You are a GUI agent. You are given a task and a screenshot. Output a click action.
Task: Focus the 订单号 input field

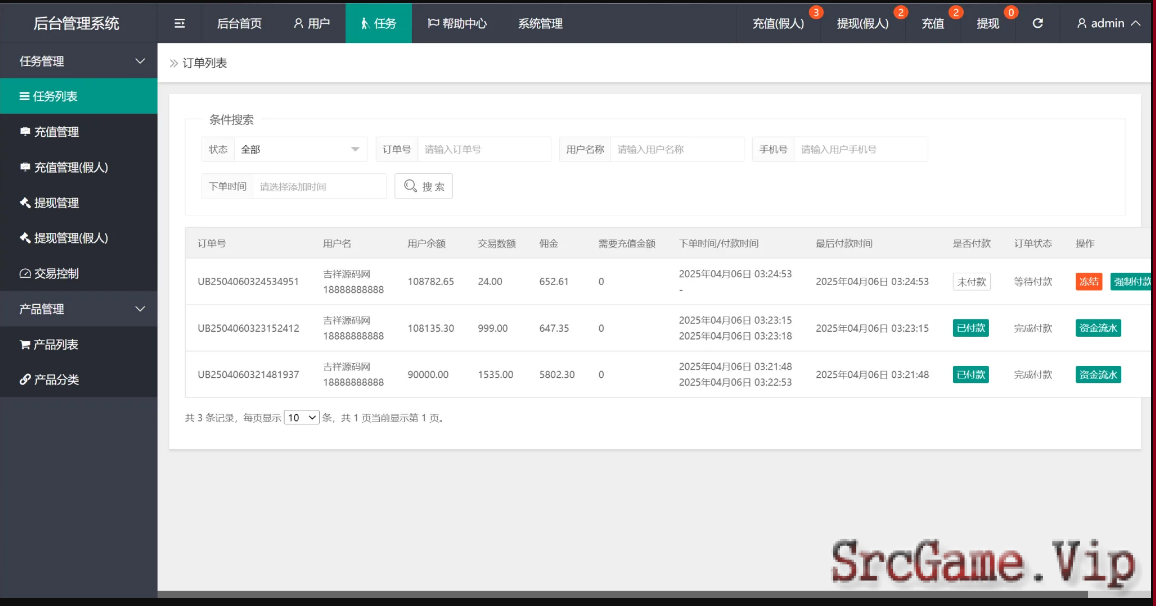point(484,150)
